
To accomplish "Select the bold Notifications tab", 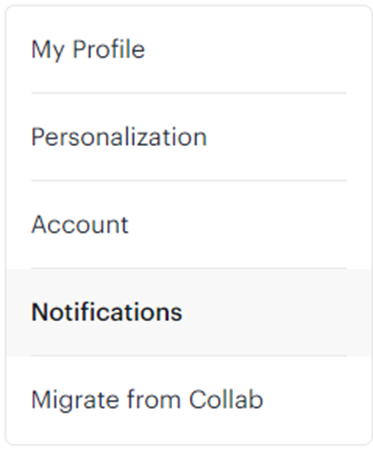I will point(189,312).
